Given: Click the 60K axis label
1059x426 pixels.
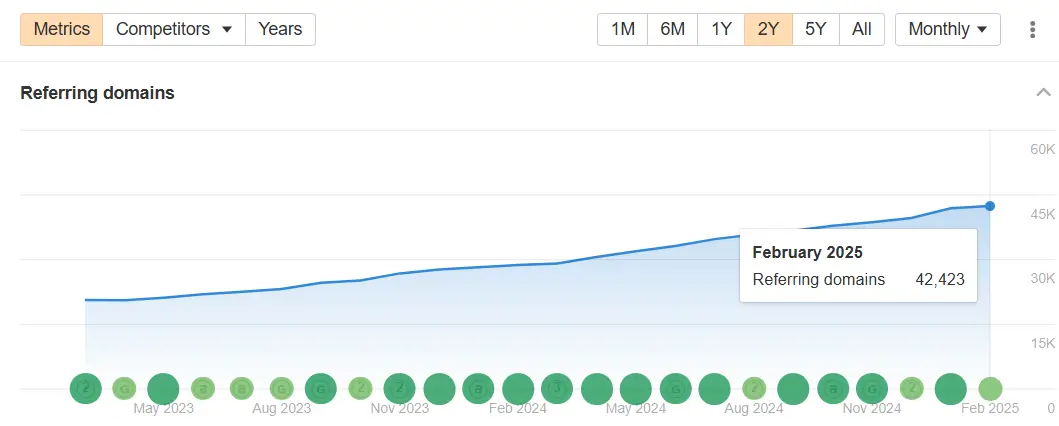Looking at the screenshot, I should 1043,149.
